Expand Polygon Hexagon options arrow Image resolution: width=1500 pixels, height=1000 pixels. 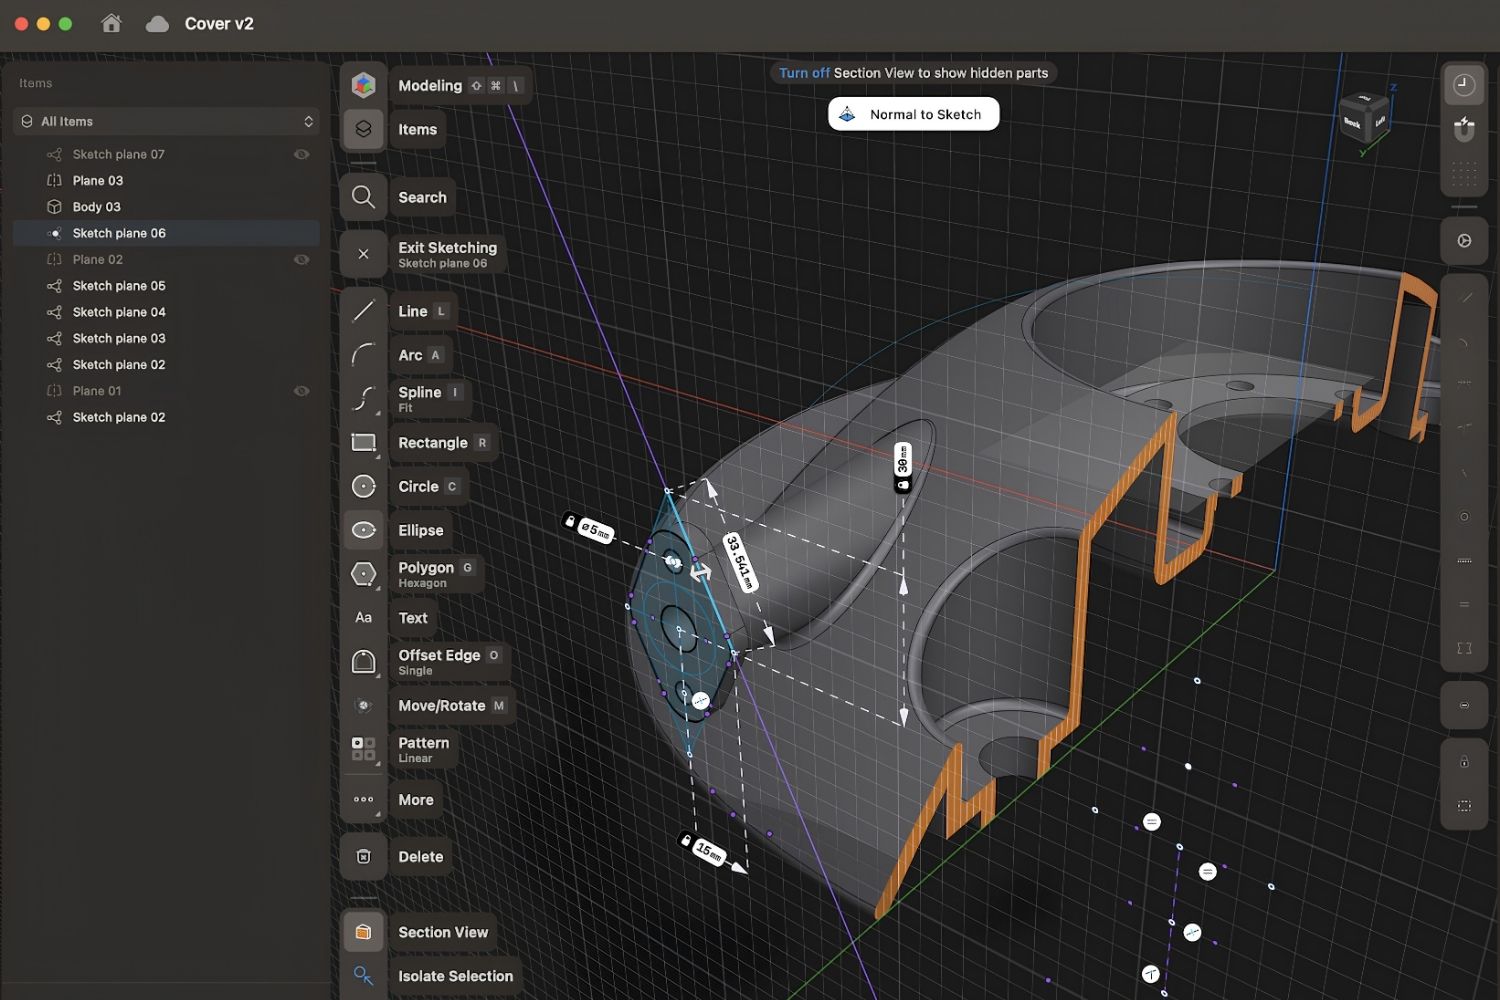378,589
